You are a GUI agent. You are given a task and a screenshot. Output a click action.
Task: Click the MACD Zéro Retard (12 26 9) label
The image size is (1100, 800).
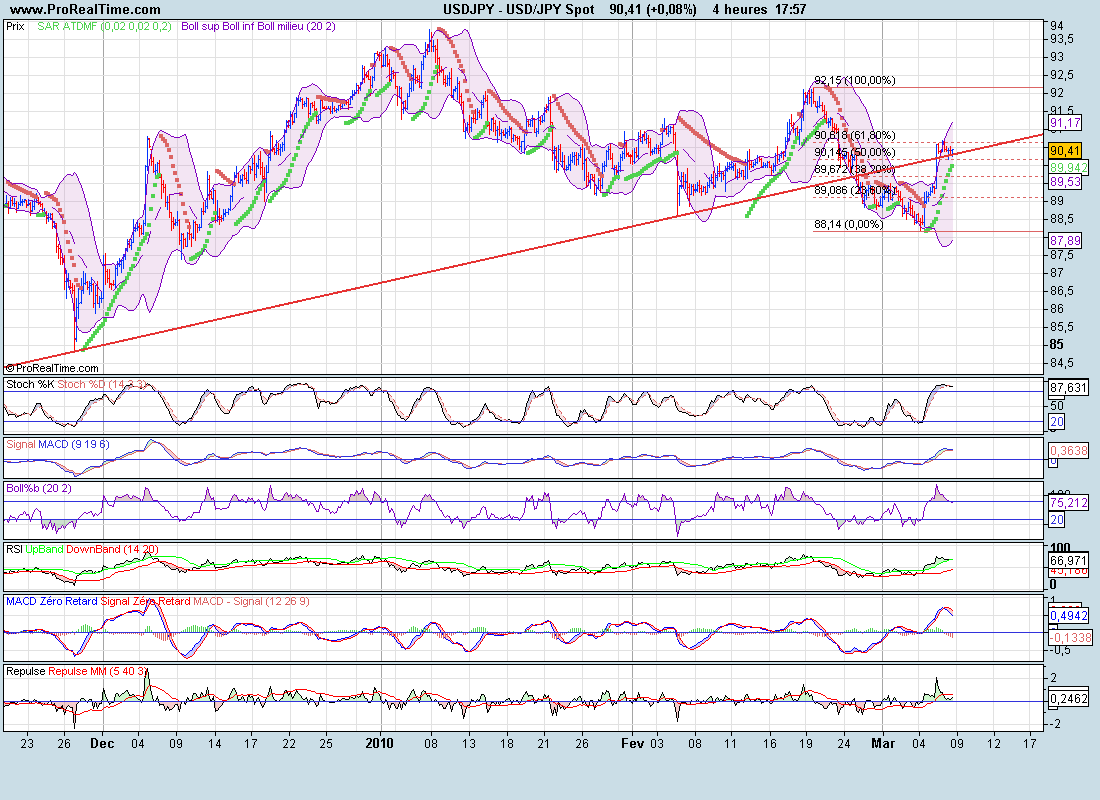[157, 601]
